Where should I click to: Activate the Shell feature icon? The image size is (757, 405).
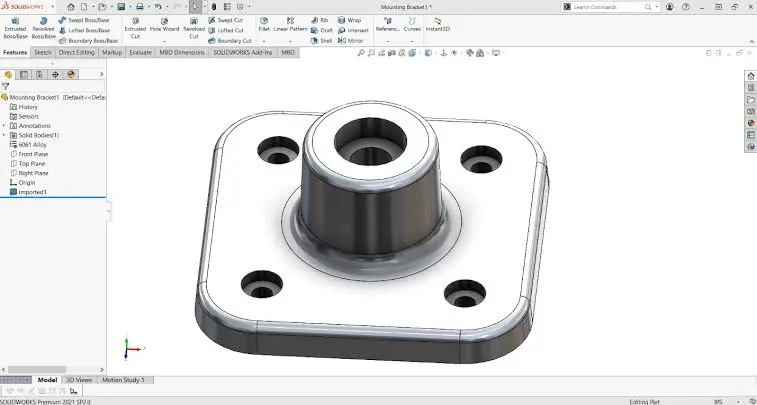click(322, 41)
